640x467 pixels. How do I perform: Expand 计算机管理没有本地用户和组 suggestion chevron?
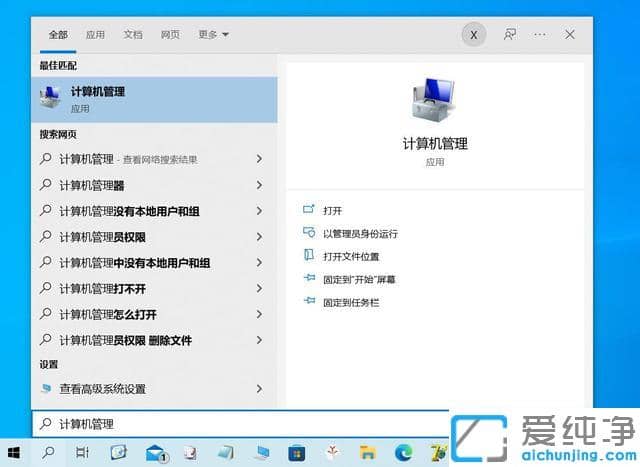pyautogui.click(x=259, y=211)
